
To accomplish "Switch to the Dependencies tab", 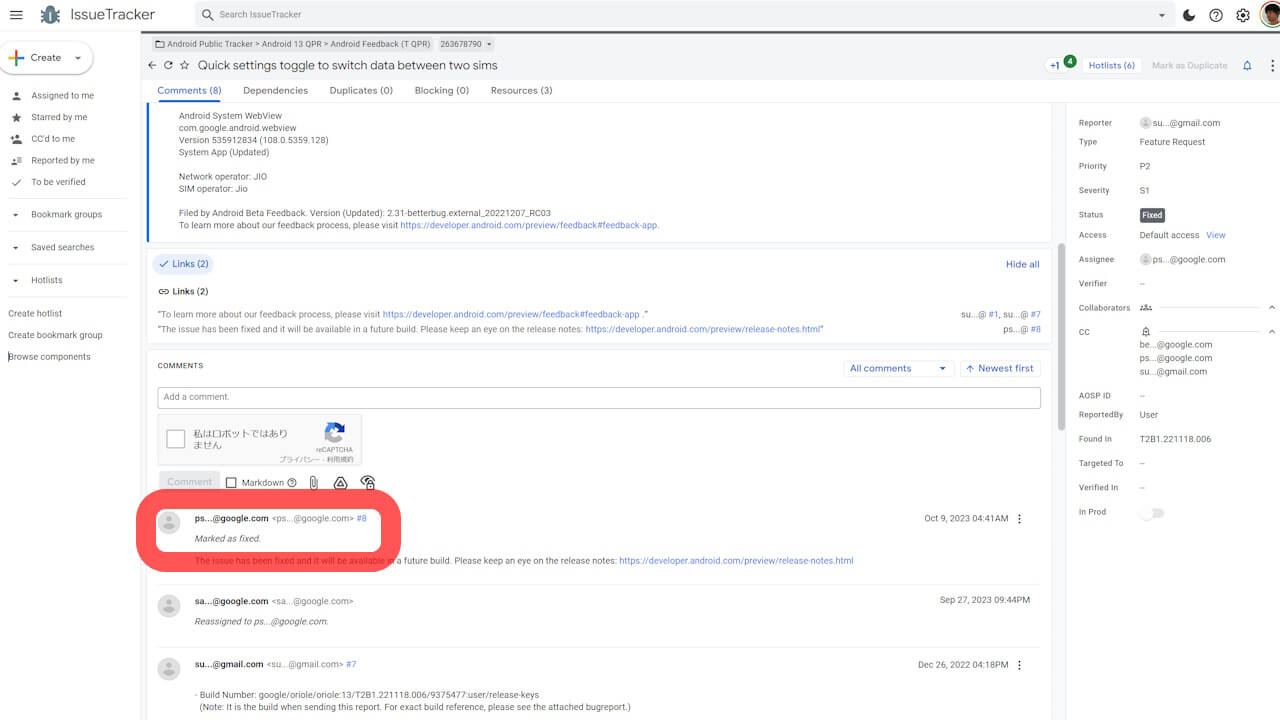I will pyautogui.click(x=275, y=91).
